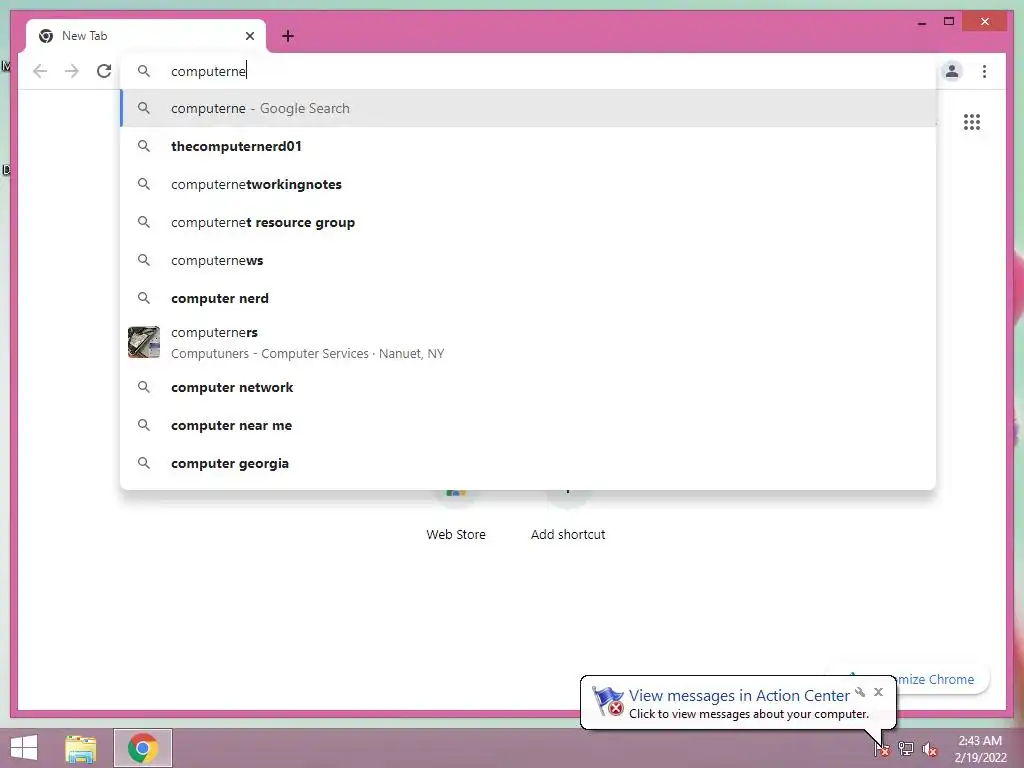Click the Action Center flag tray icon
Image resolution: width=1024 pixels, height=768 pixels.
click(x=882, y=749)
